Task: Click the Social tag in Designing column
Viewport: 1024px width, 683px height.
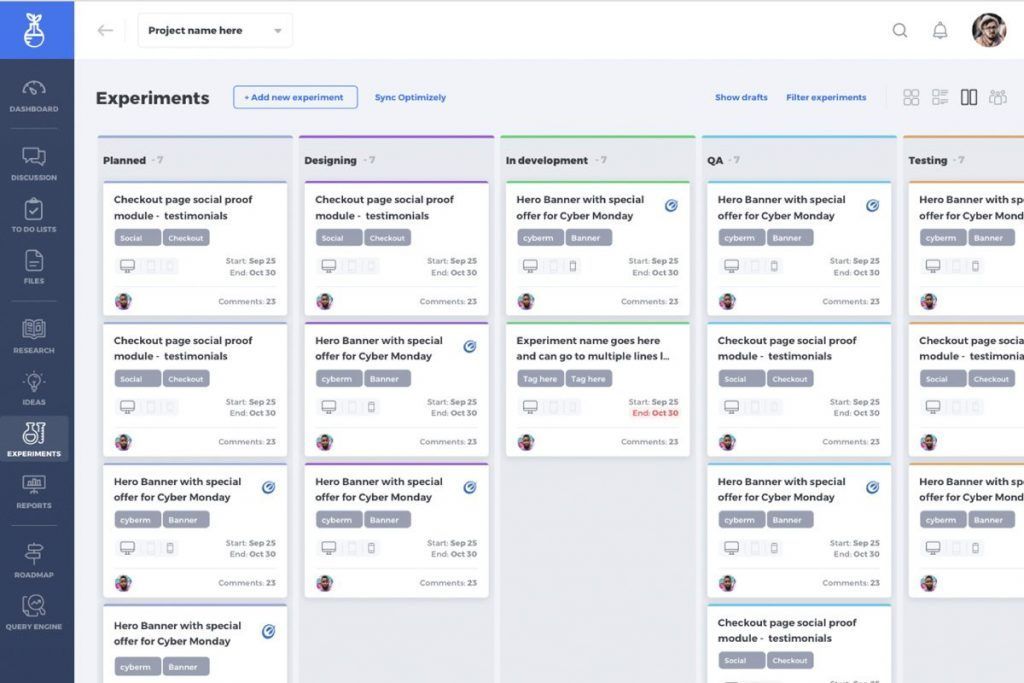Action: point(339,238)
